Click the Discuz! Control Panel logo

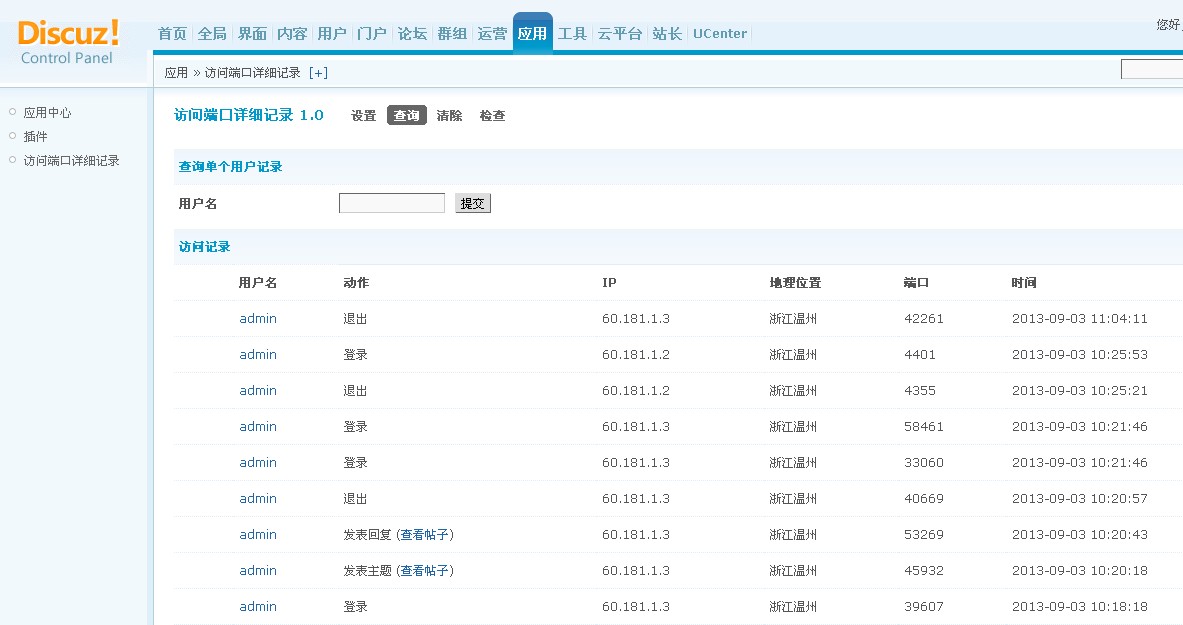click(x=68, y=42)
